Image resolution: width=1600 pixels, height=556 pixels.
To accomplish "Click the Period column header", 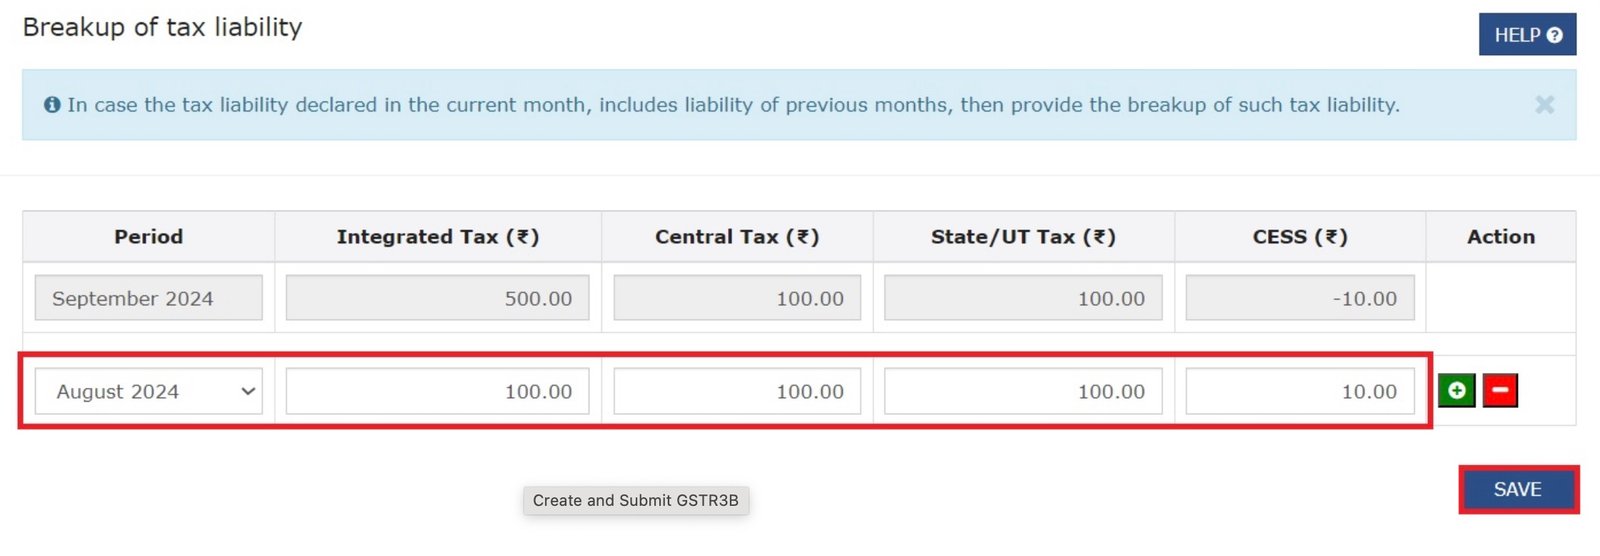I will click(x=148, y=237).
